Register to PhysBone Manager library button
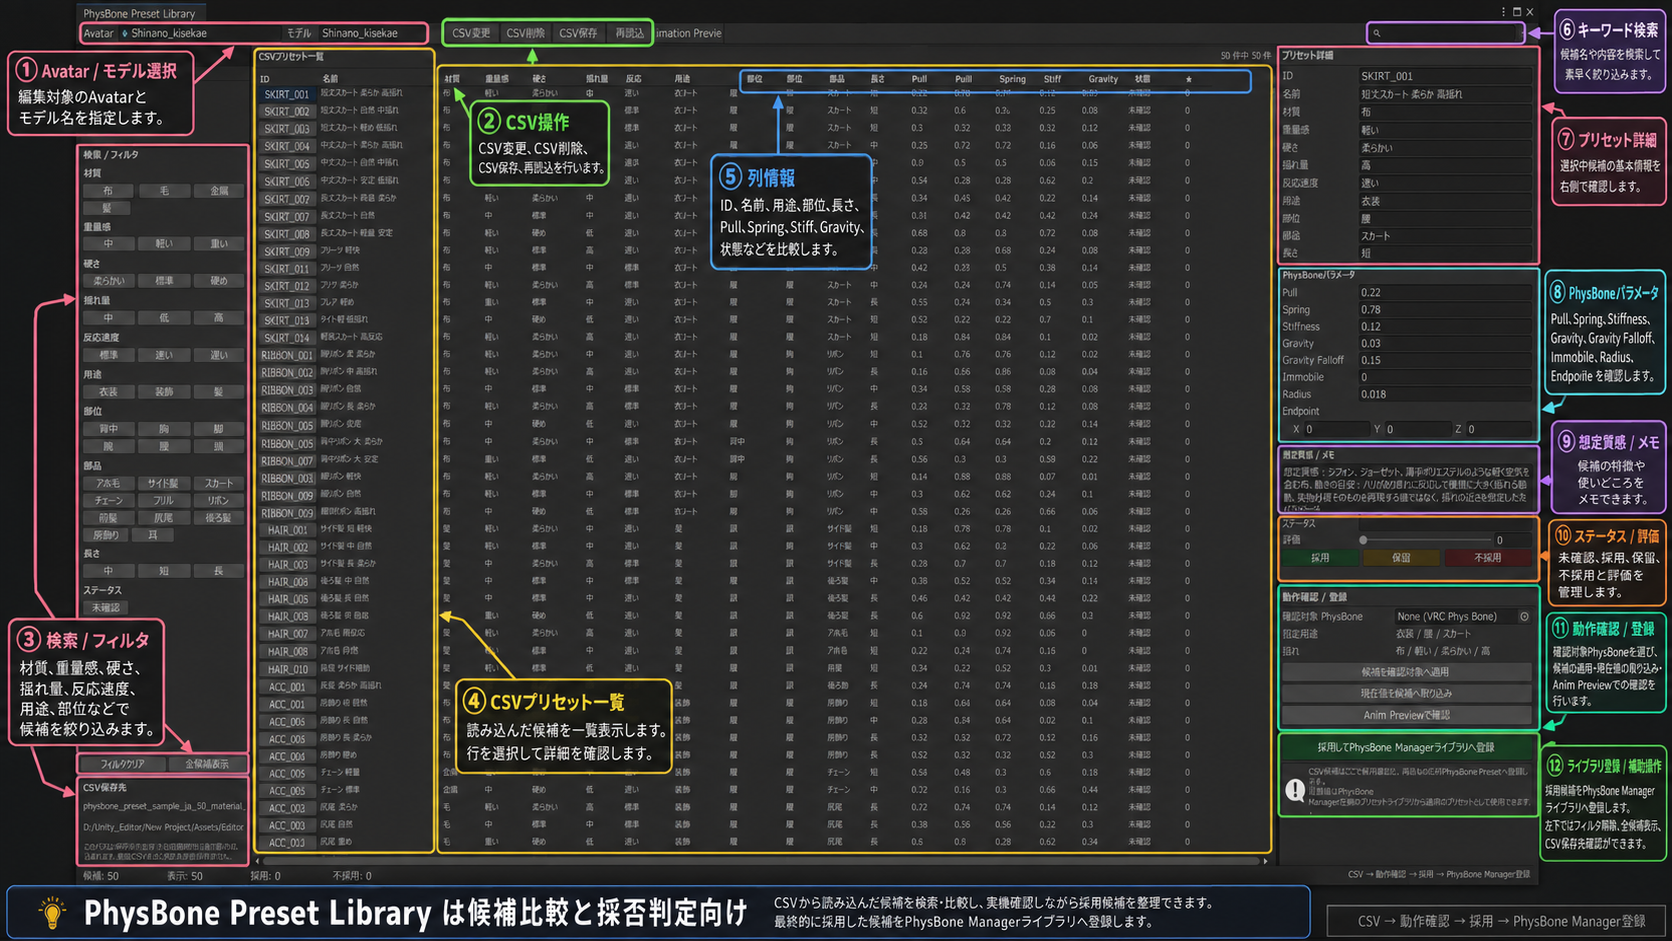This screenshot has width=1672, height=941. pyautogui.click(x=1409, y=747)
